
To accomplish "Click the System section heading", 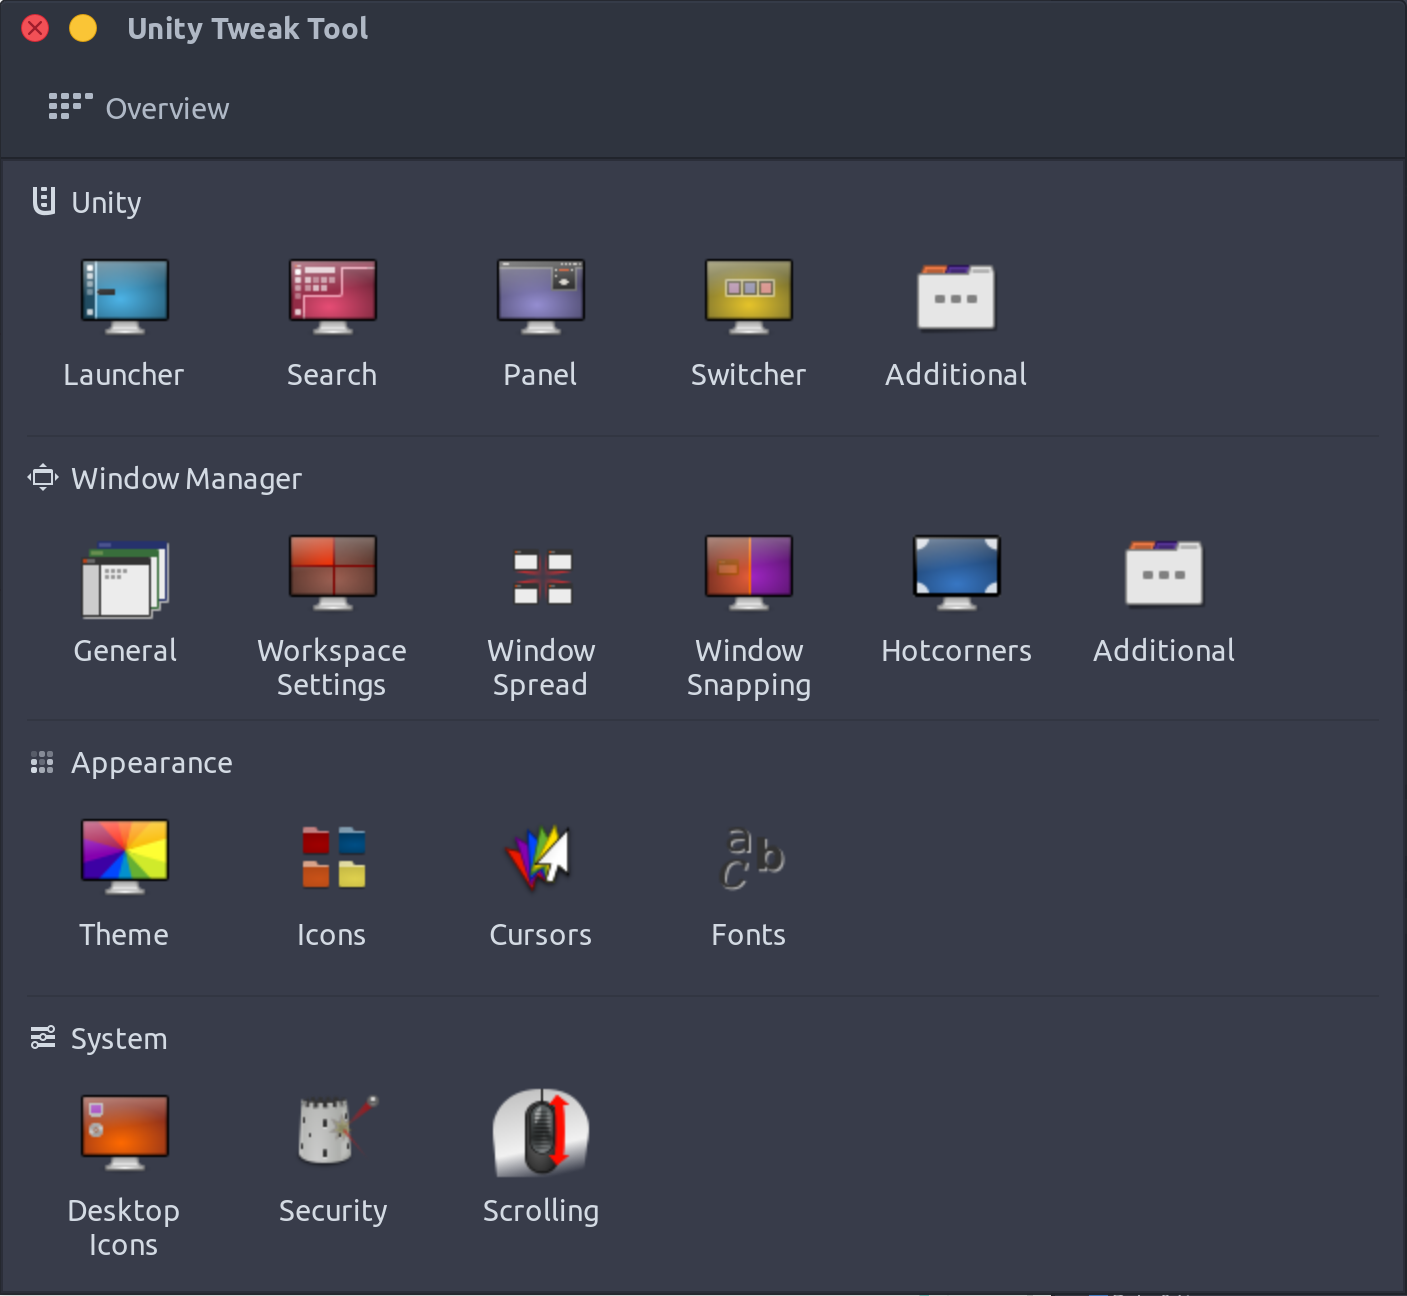I will (x=99, y=1039).
